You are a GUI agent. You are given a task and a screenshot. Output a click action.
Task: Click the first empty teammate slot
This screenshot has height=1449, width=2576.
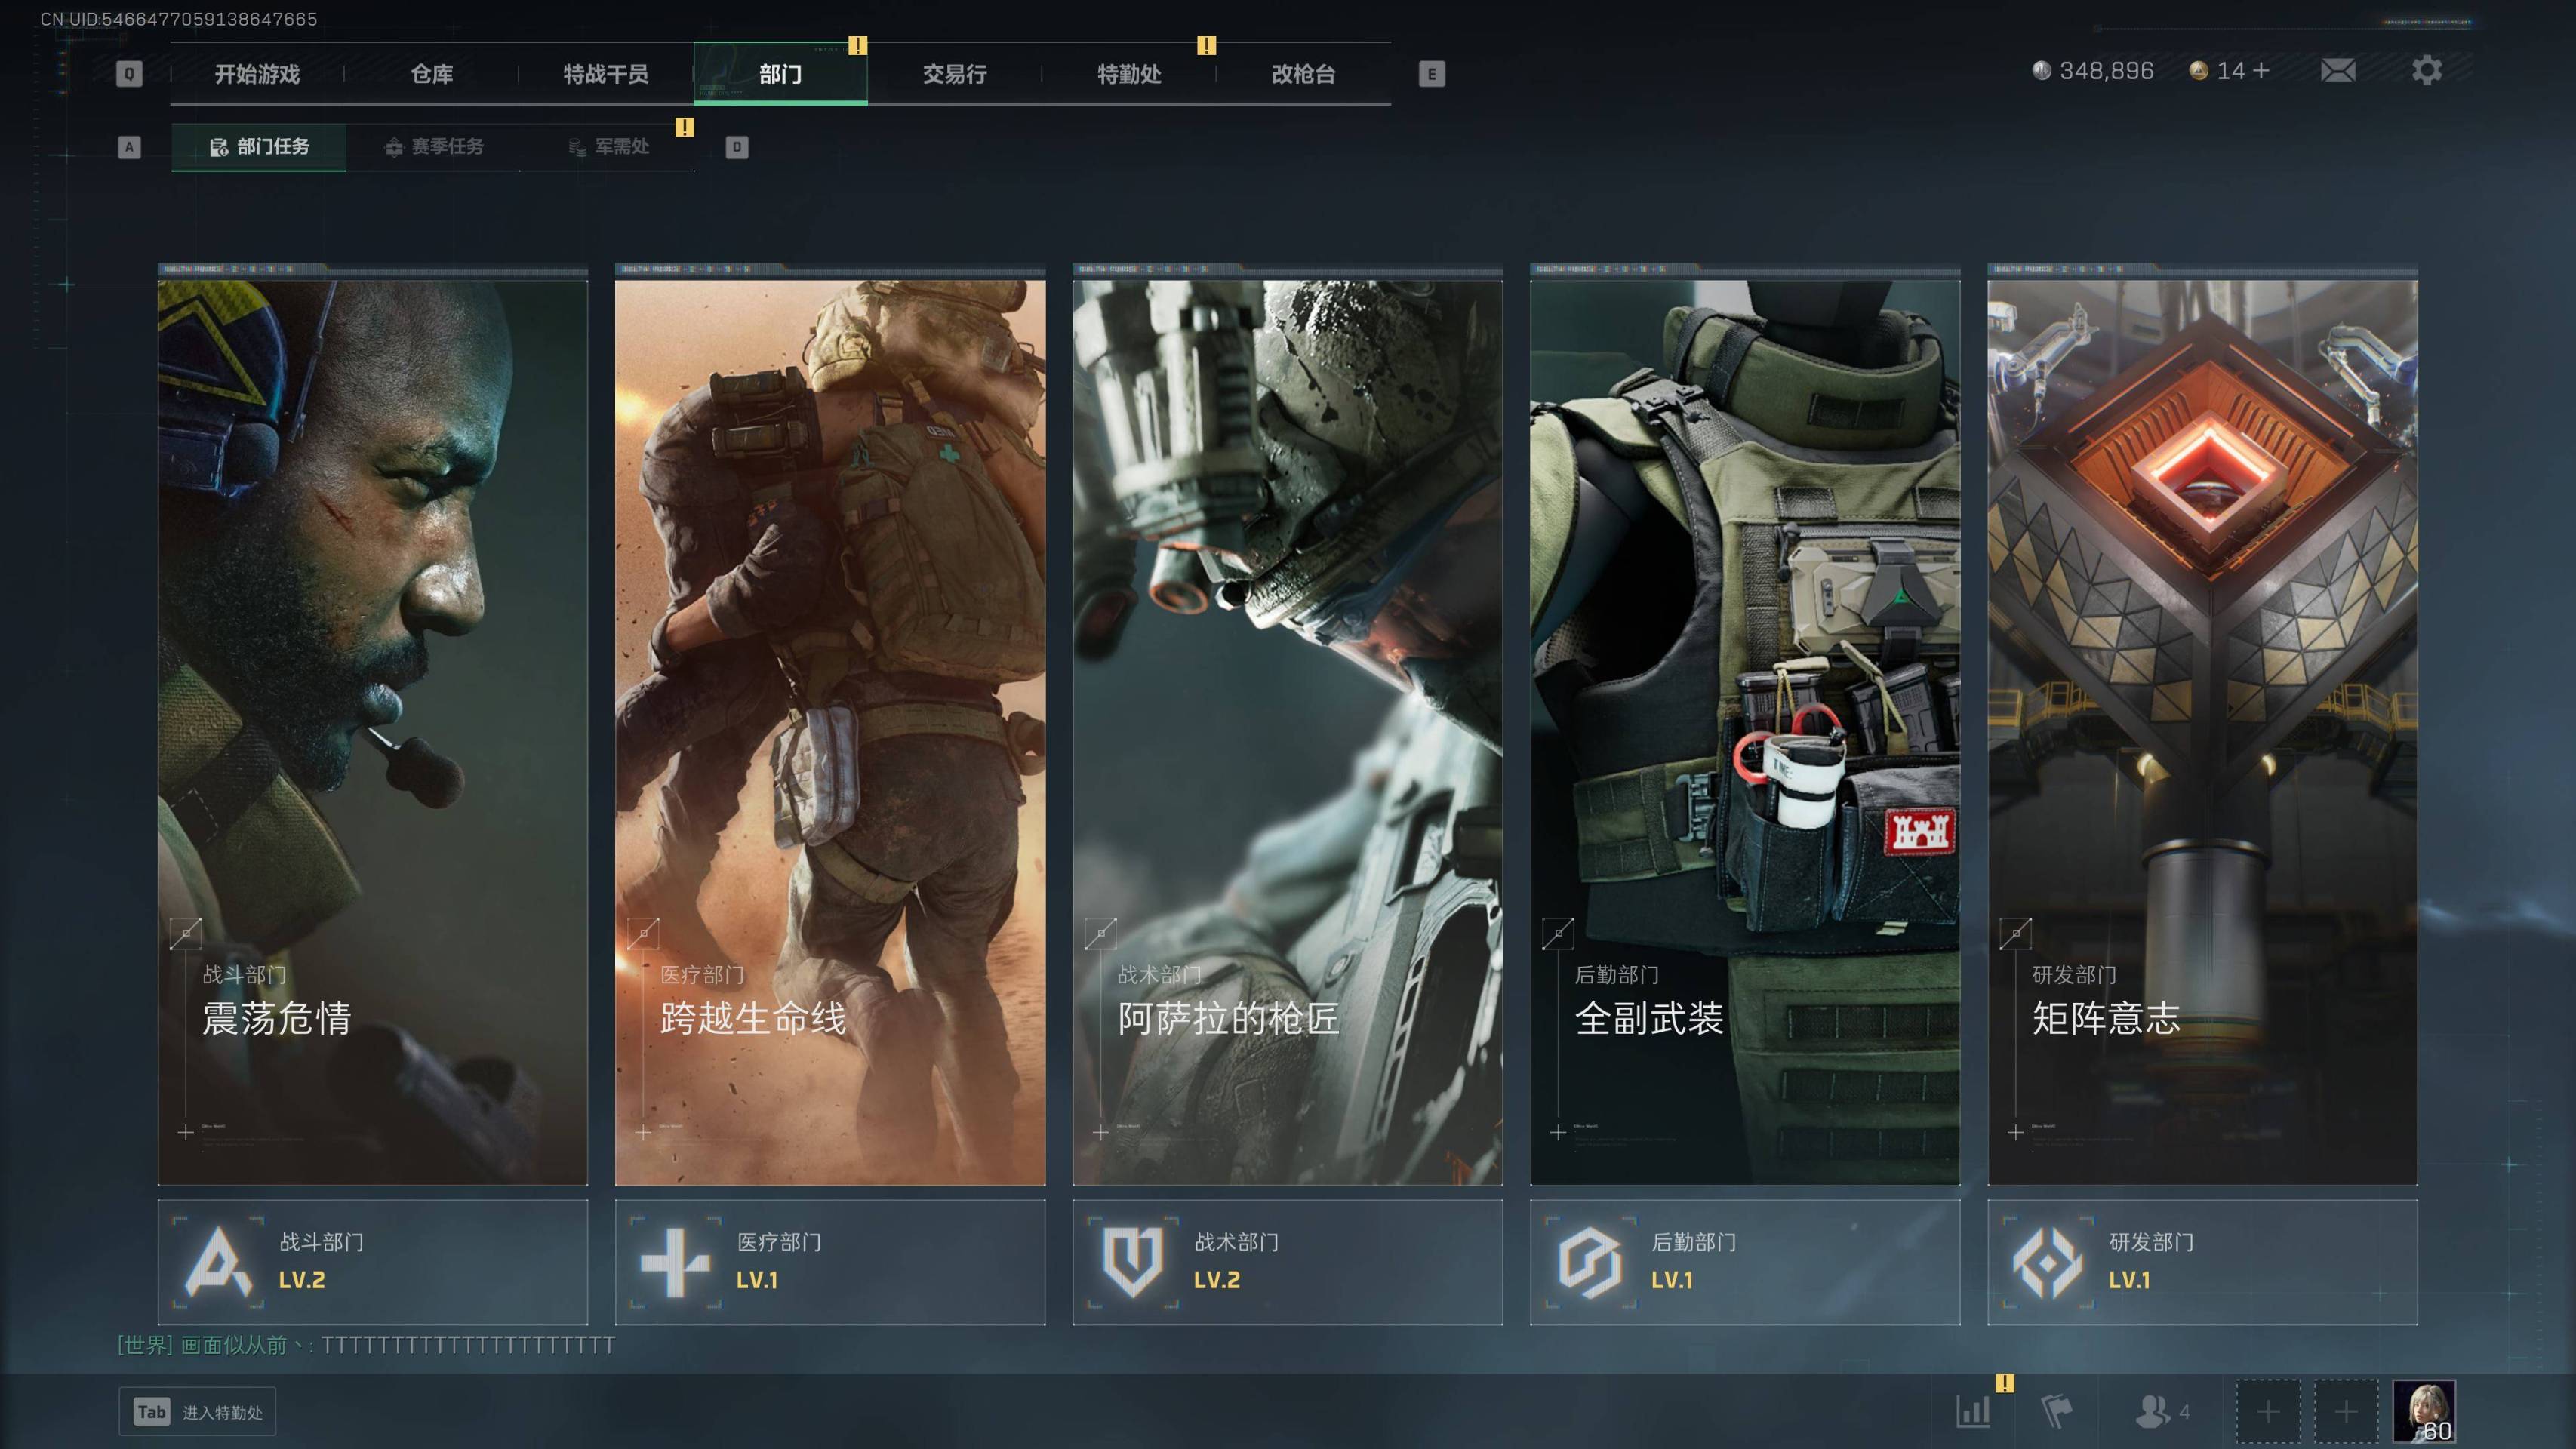tap(2267, 1411)
